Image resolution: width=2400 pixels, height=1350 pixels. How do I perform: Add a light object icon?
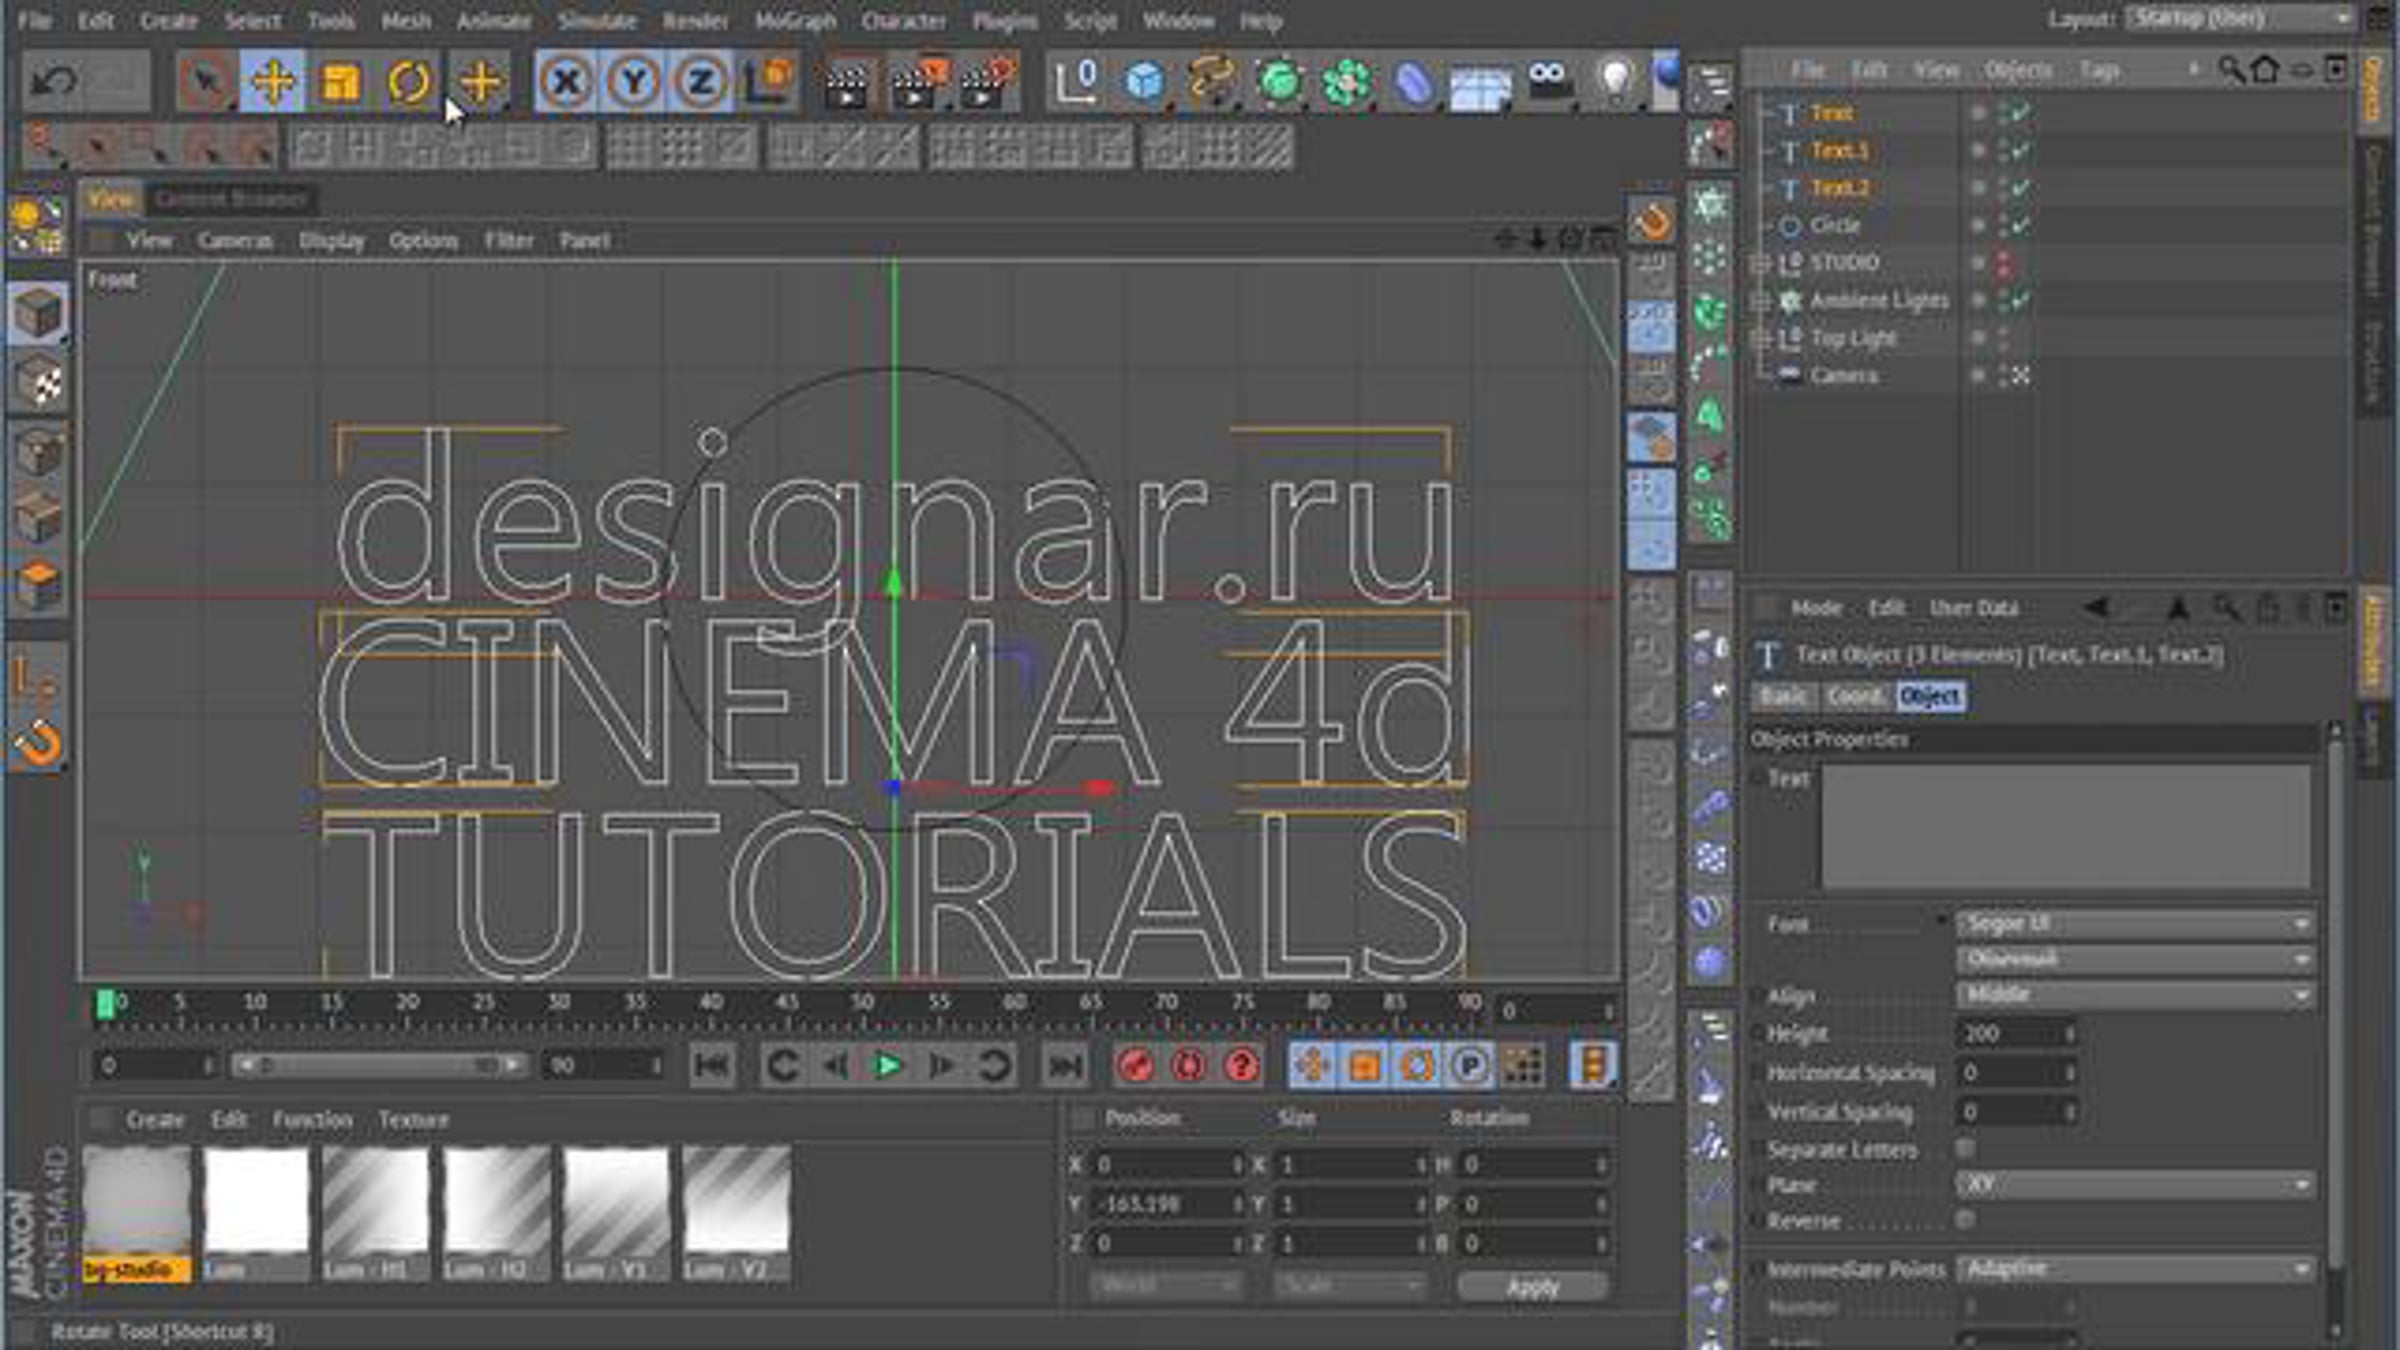click(1614, 81)
